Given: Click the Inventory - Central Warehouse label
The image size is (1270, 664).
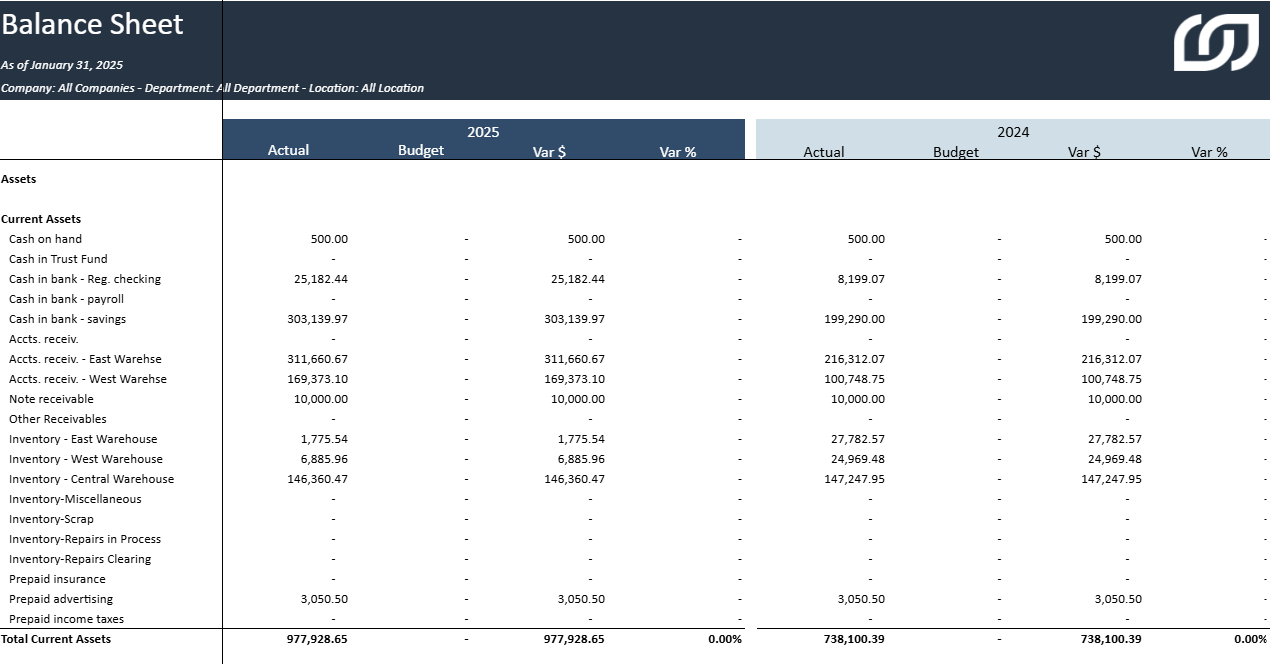Looking at the screenshot, I should 91,479.
